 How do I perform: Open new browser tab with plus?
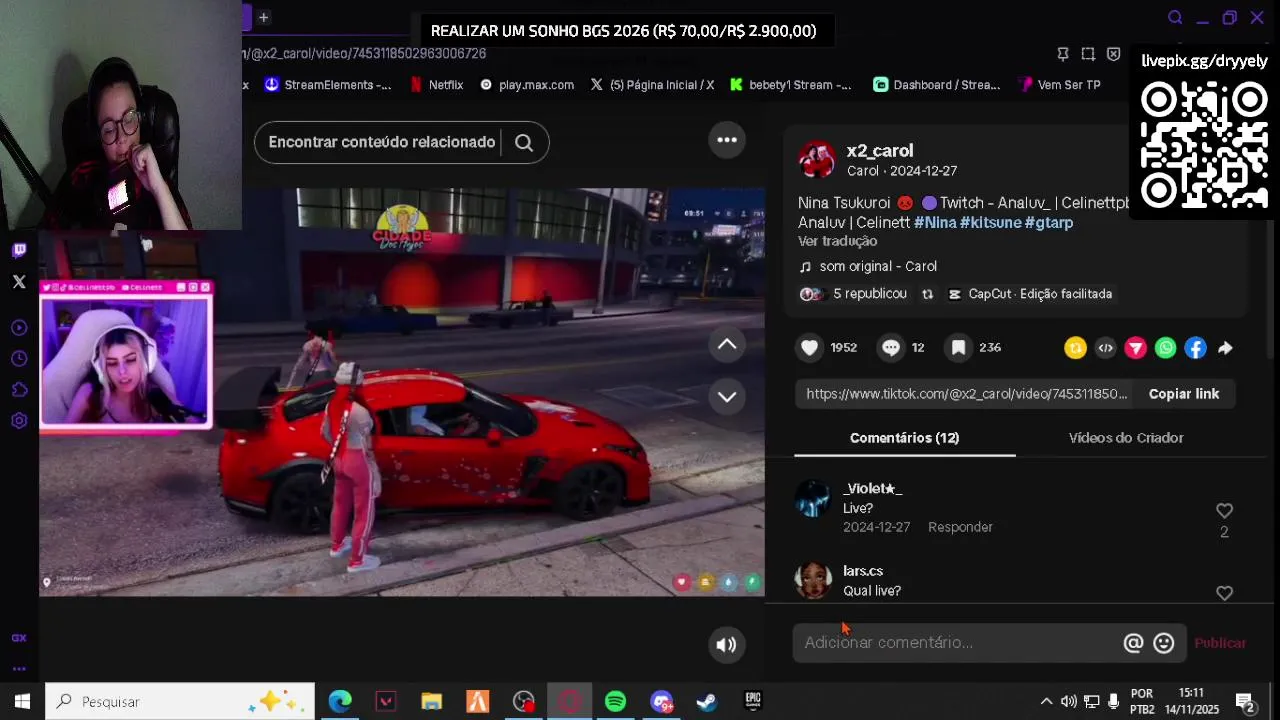pos(264,17)
